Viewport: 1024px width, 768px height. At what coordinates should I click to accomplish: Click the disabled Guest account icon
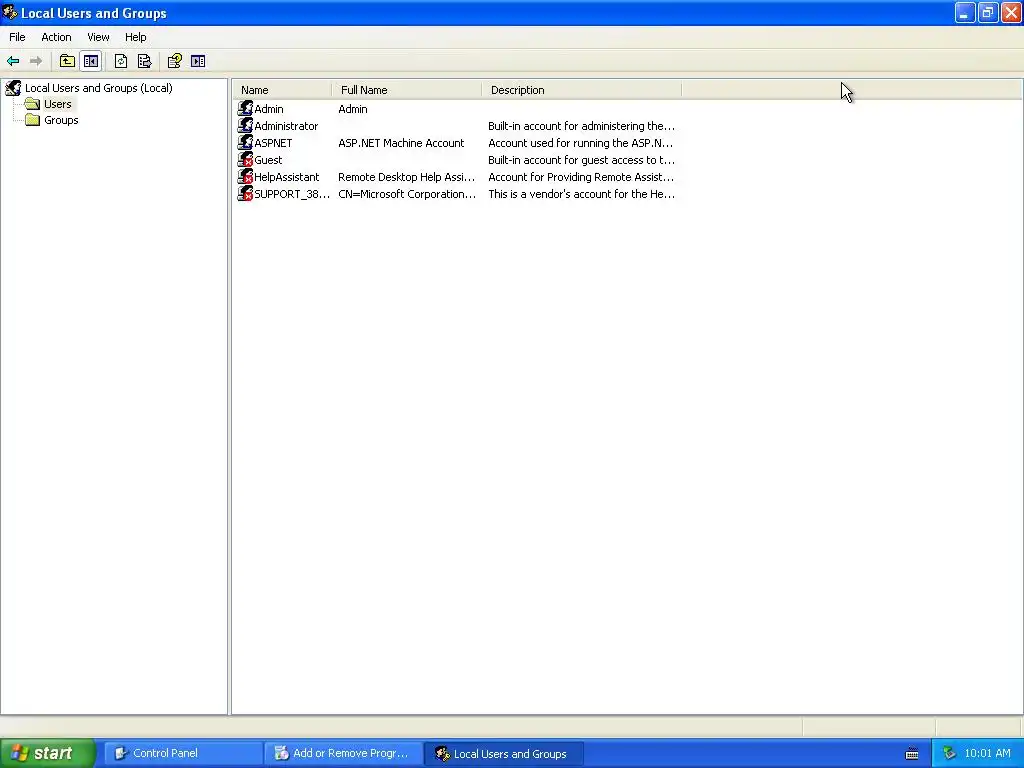[246, 159]
